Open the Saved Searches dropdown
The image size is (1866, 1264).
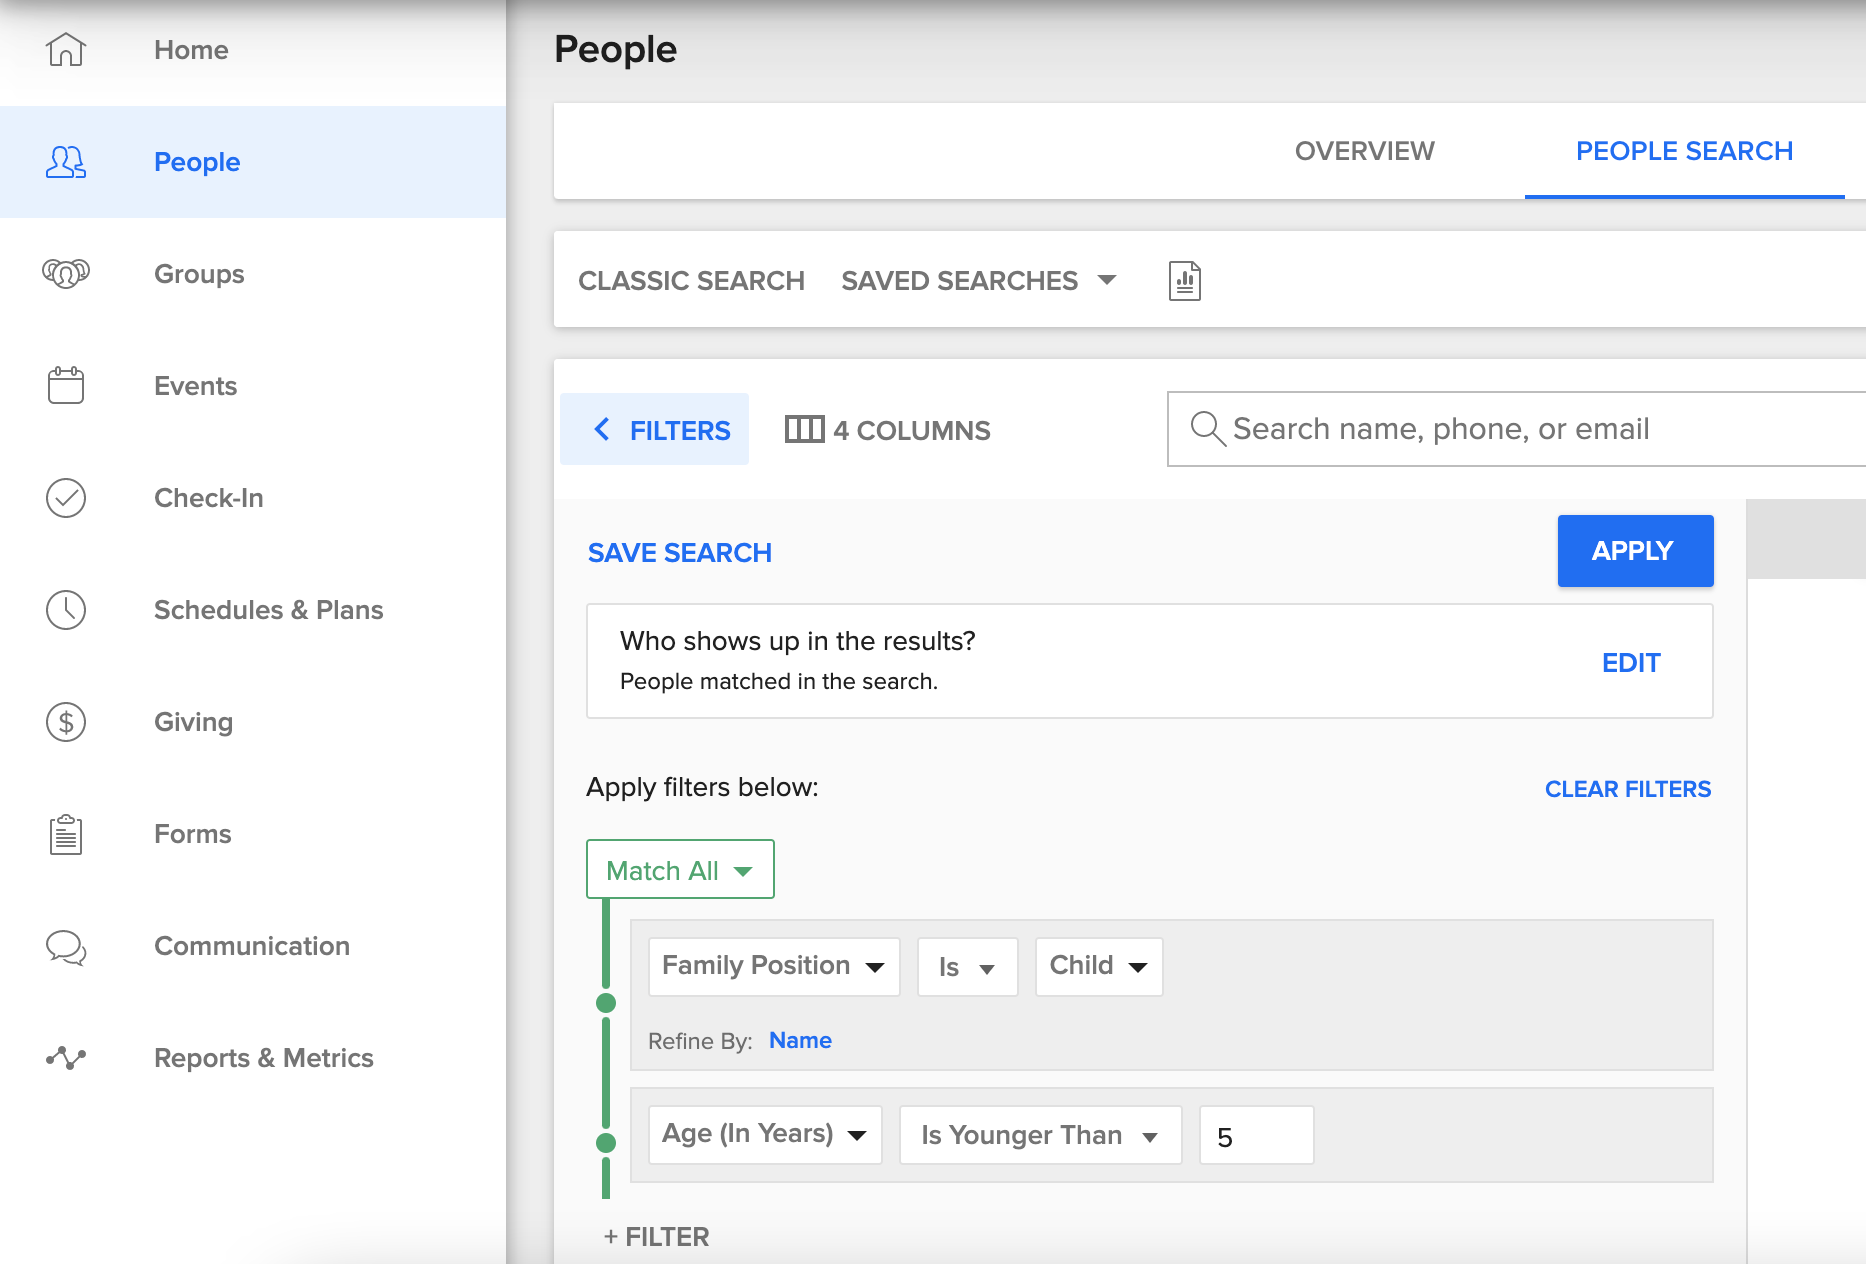(x=977, y=280)
